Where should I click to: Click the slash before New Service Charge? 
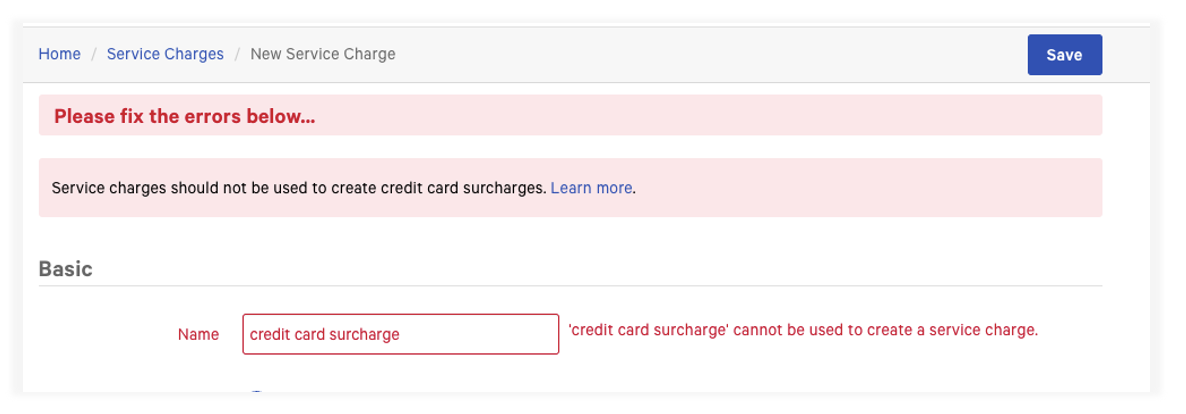[x=237, y=54]
